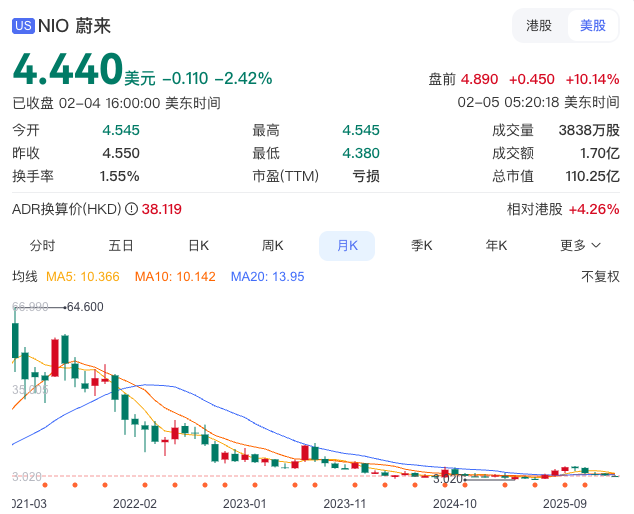This screenshot has height=514, width=634.
Task: Click MA5: 10.366 moving average label
Action: click(x=83, y=277)
